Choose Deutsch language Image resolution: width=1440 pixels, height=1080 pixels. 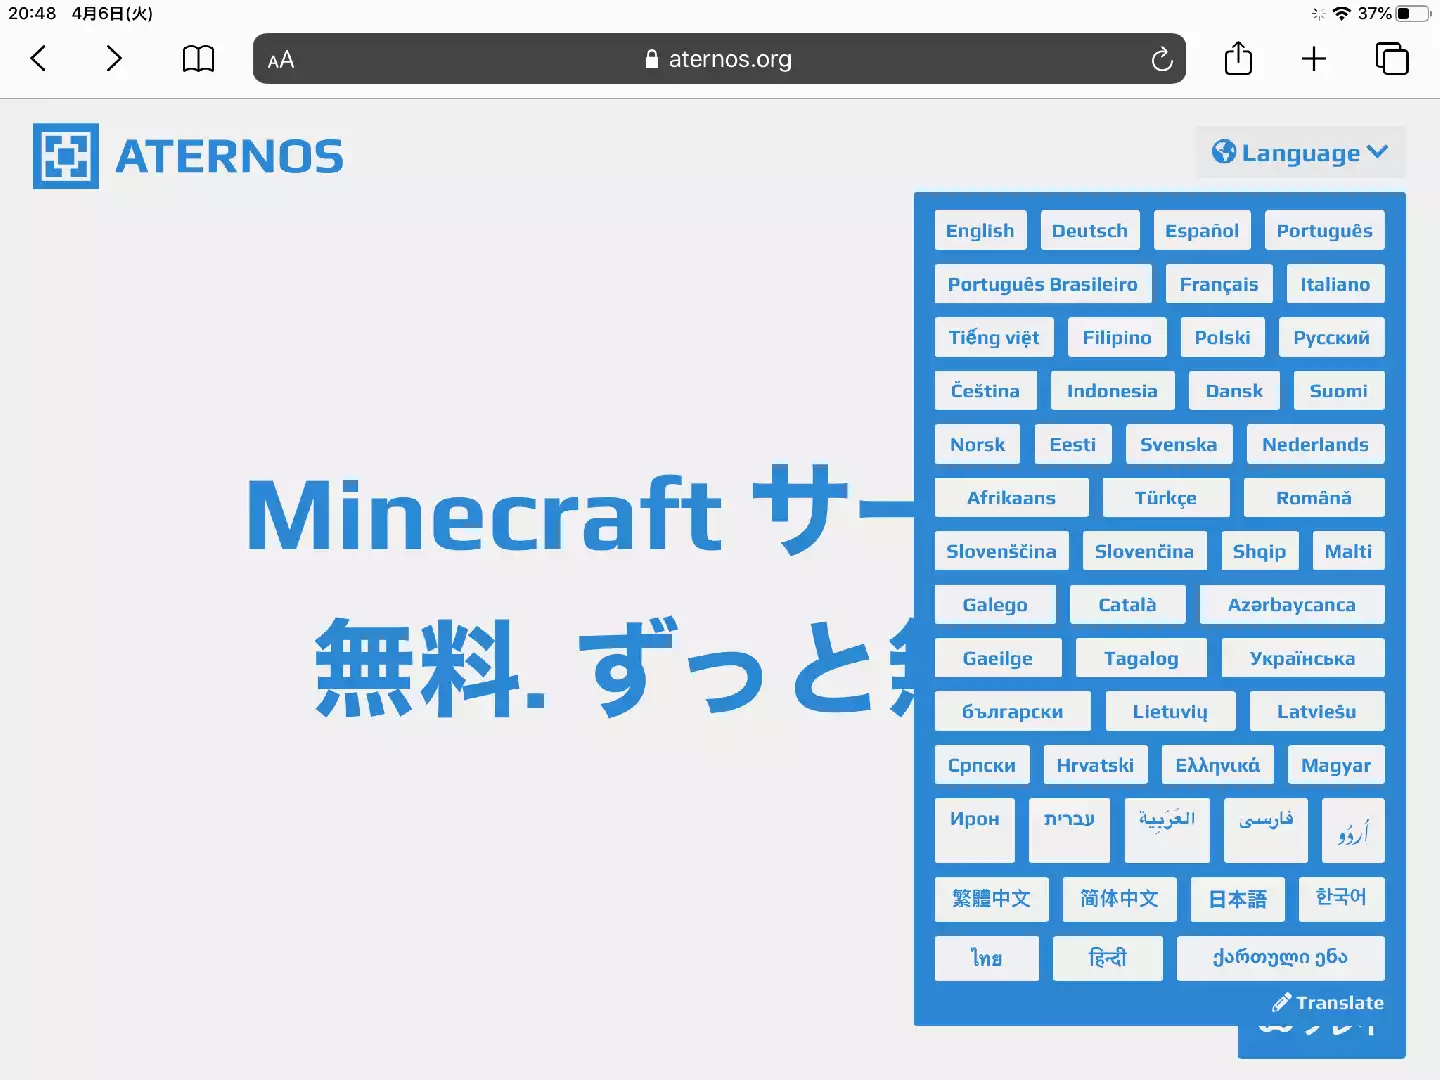point(1090,230)
